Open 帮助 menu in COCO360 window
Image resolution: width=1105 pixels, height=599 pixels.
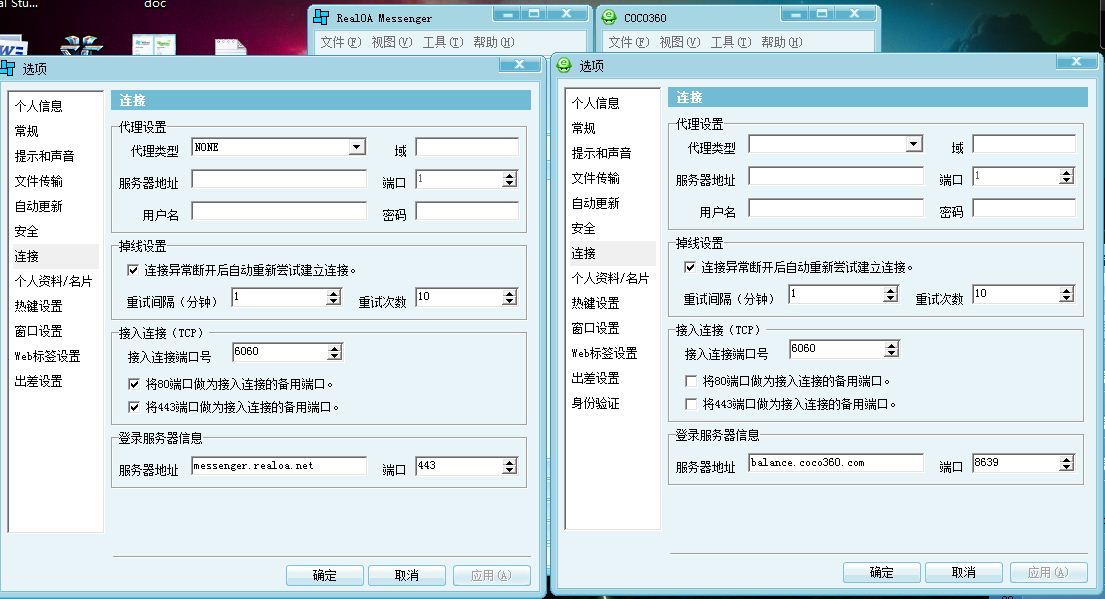click(x=782, y=42)
